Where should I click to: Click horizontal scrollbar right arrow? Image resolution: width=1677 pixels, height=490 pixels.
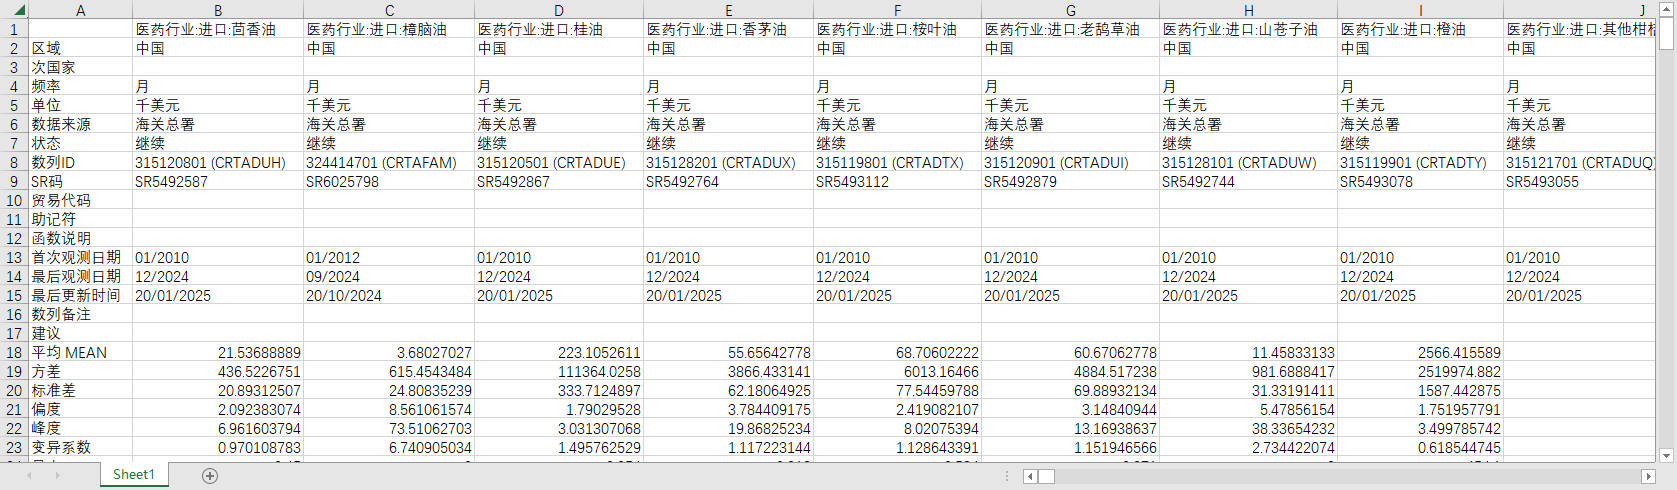click(1648, 476)
